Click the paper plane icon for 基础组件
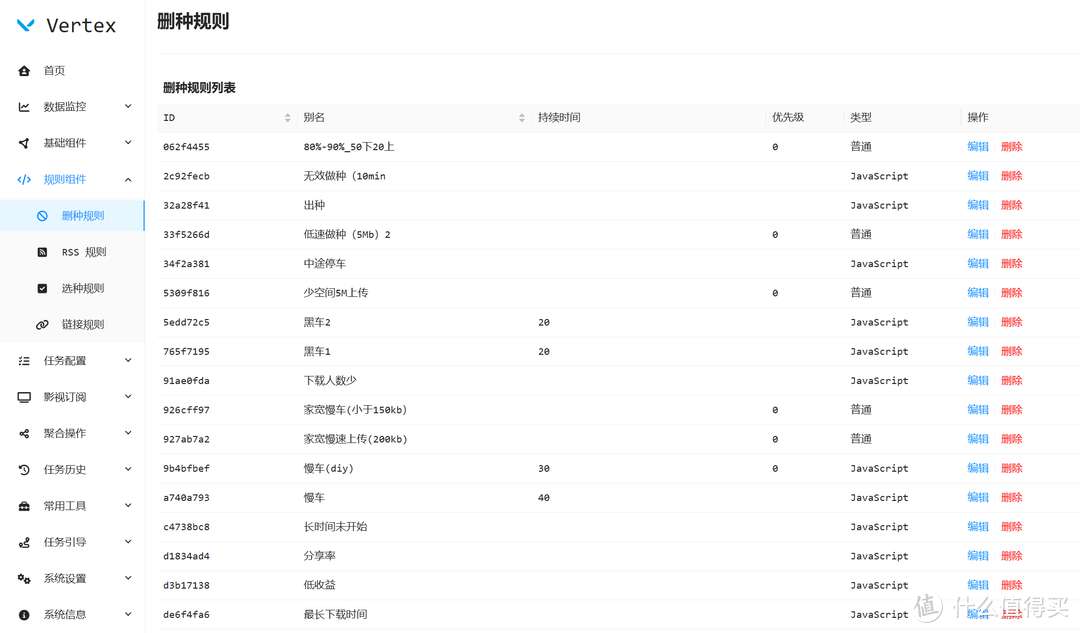 pyautogui.click(x=22, y=142)
